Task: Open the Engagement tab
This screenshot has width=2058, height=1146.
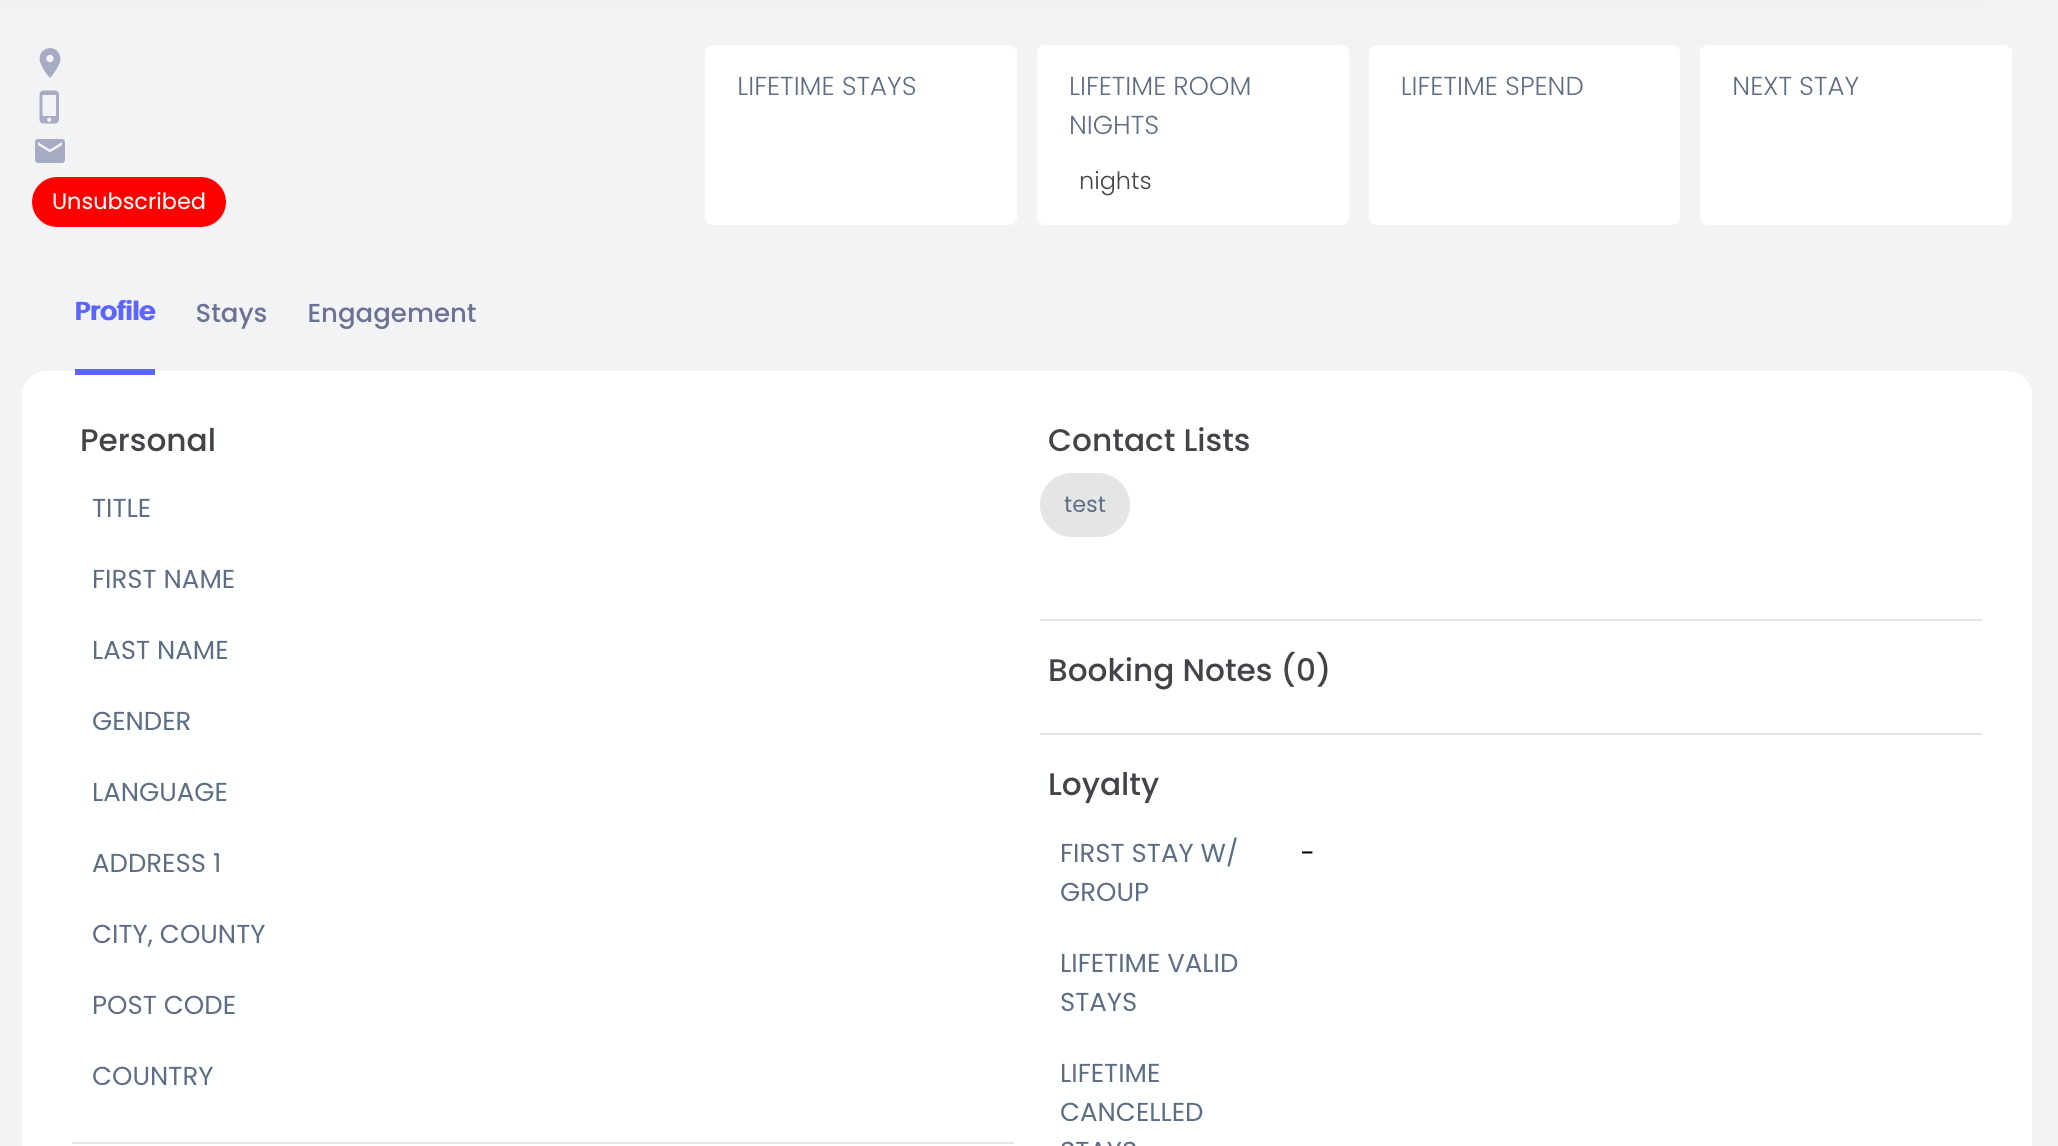Action: 391,313
